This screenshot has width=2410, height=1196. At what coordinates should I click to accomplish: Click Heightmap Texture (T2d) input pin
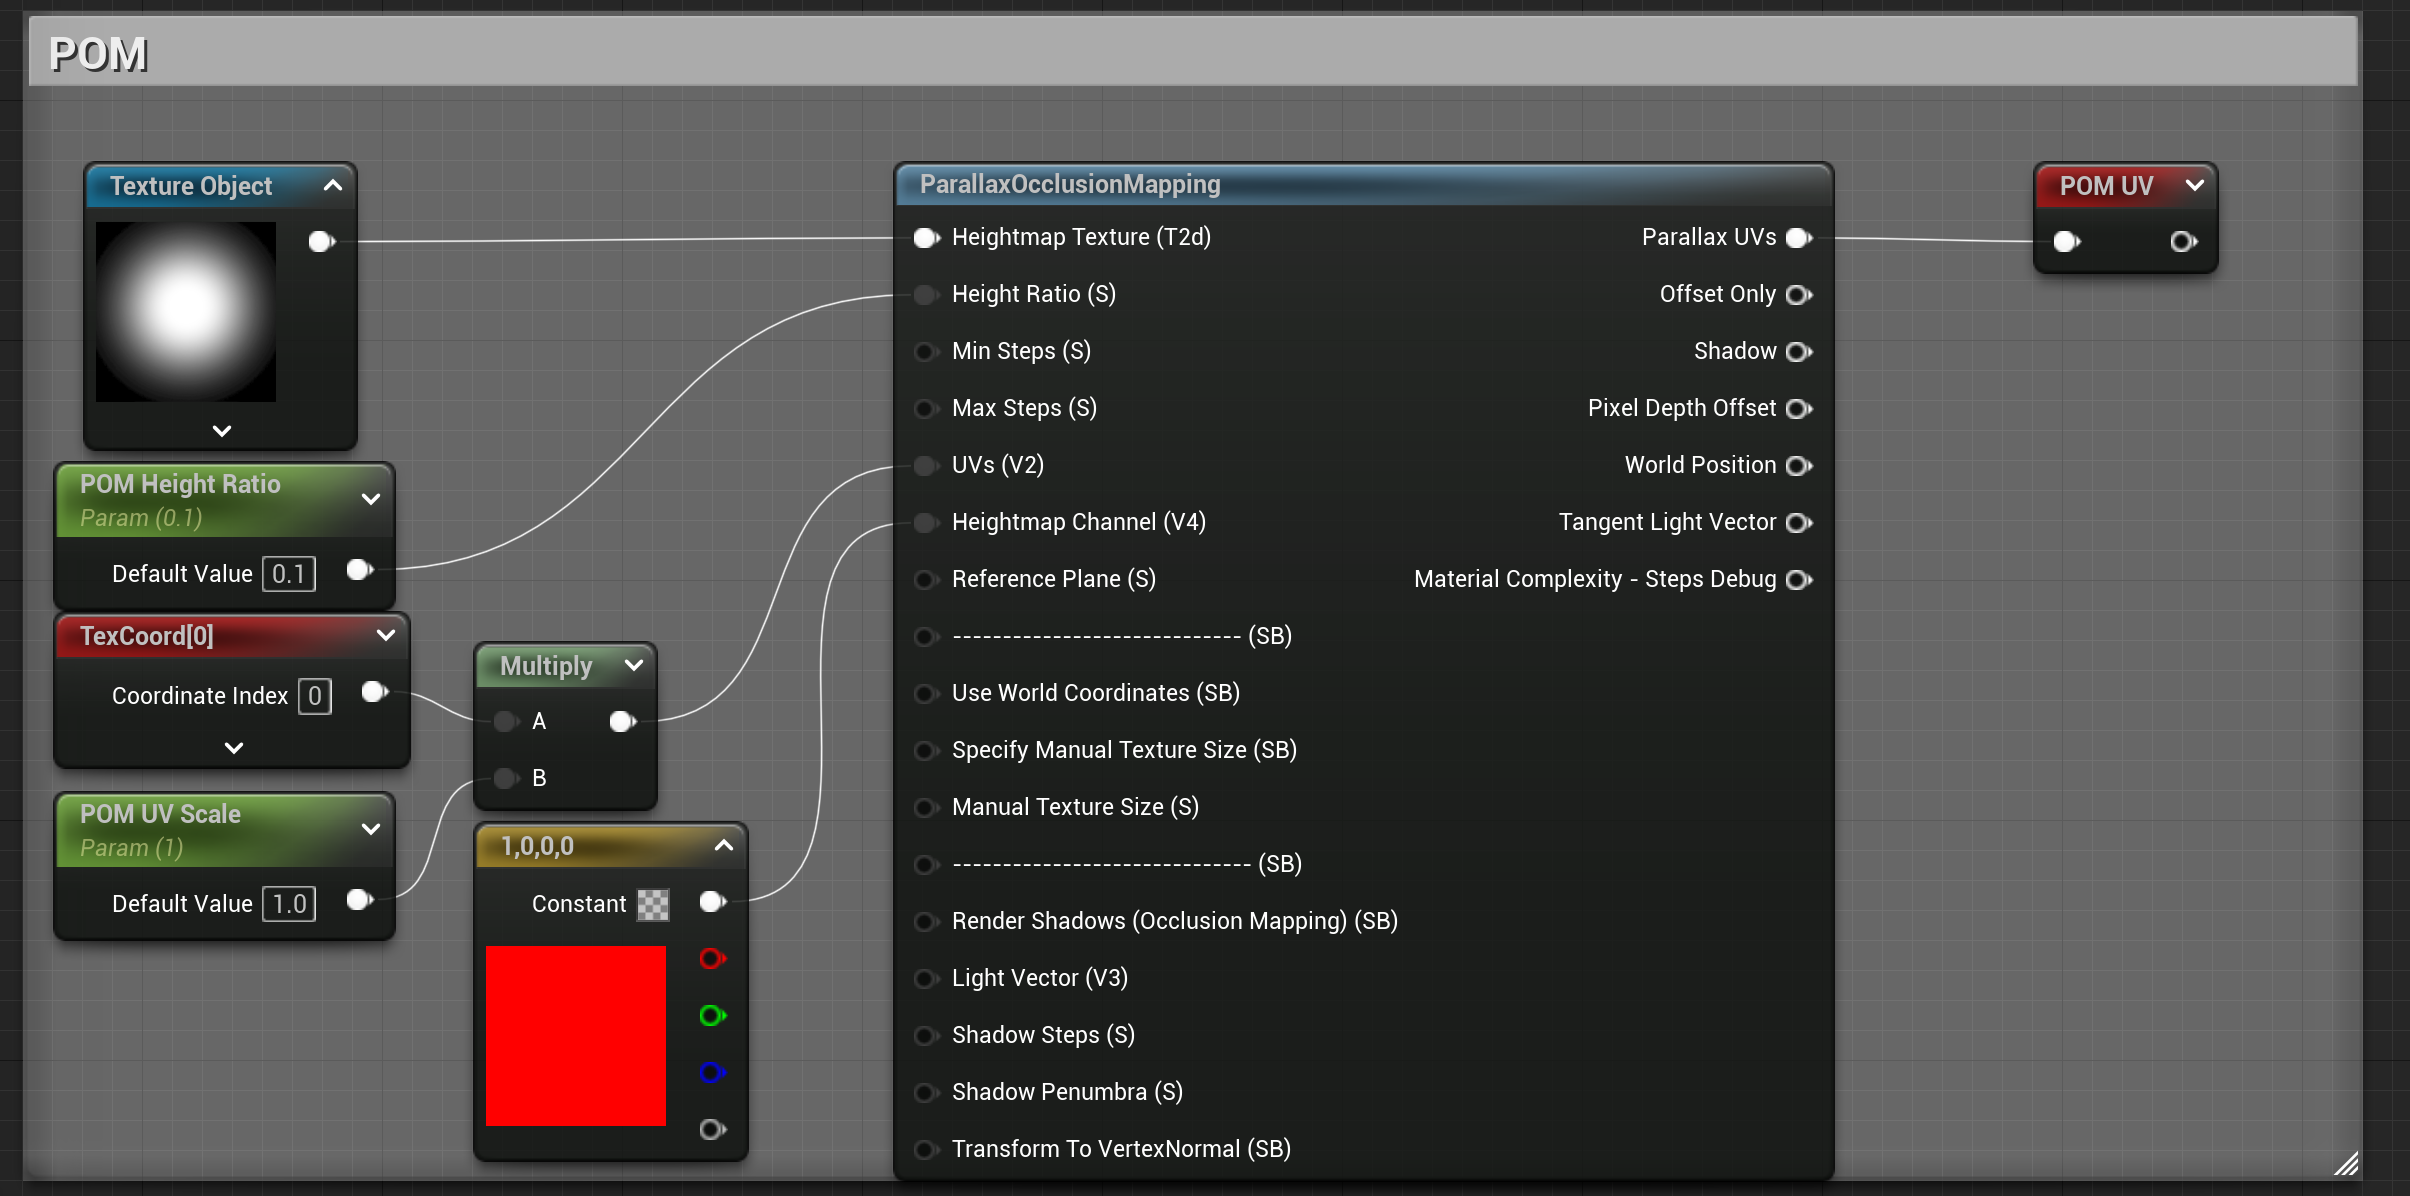(x=927, y=238)
